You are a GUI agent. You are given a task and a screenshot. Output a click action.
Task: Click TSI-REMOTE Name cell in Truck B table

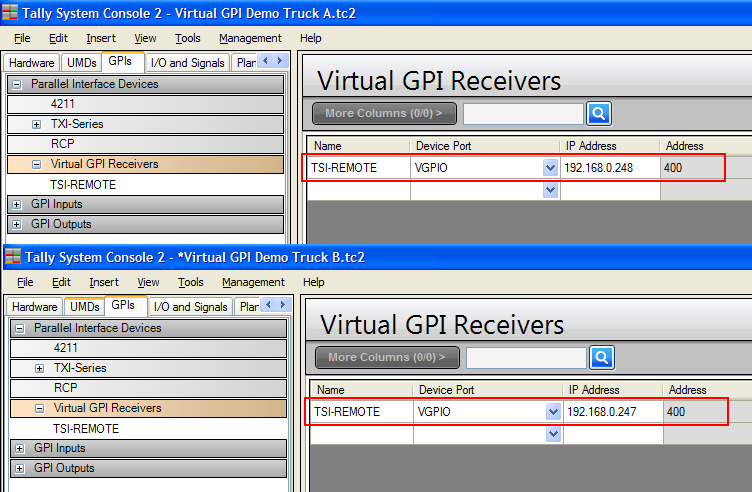coord(361,412)
